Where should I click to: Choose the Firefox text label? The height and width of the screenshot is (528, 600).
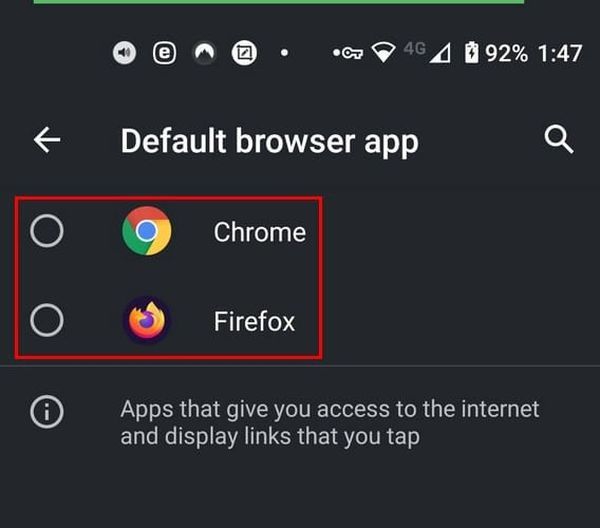coord(254,321)
